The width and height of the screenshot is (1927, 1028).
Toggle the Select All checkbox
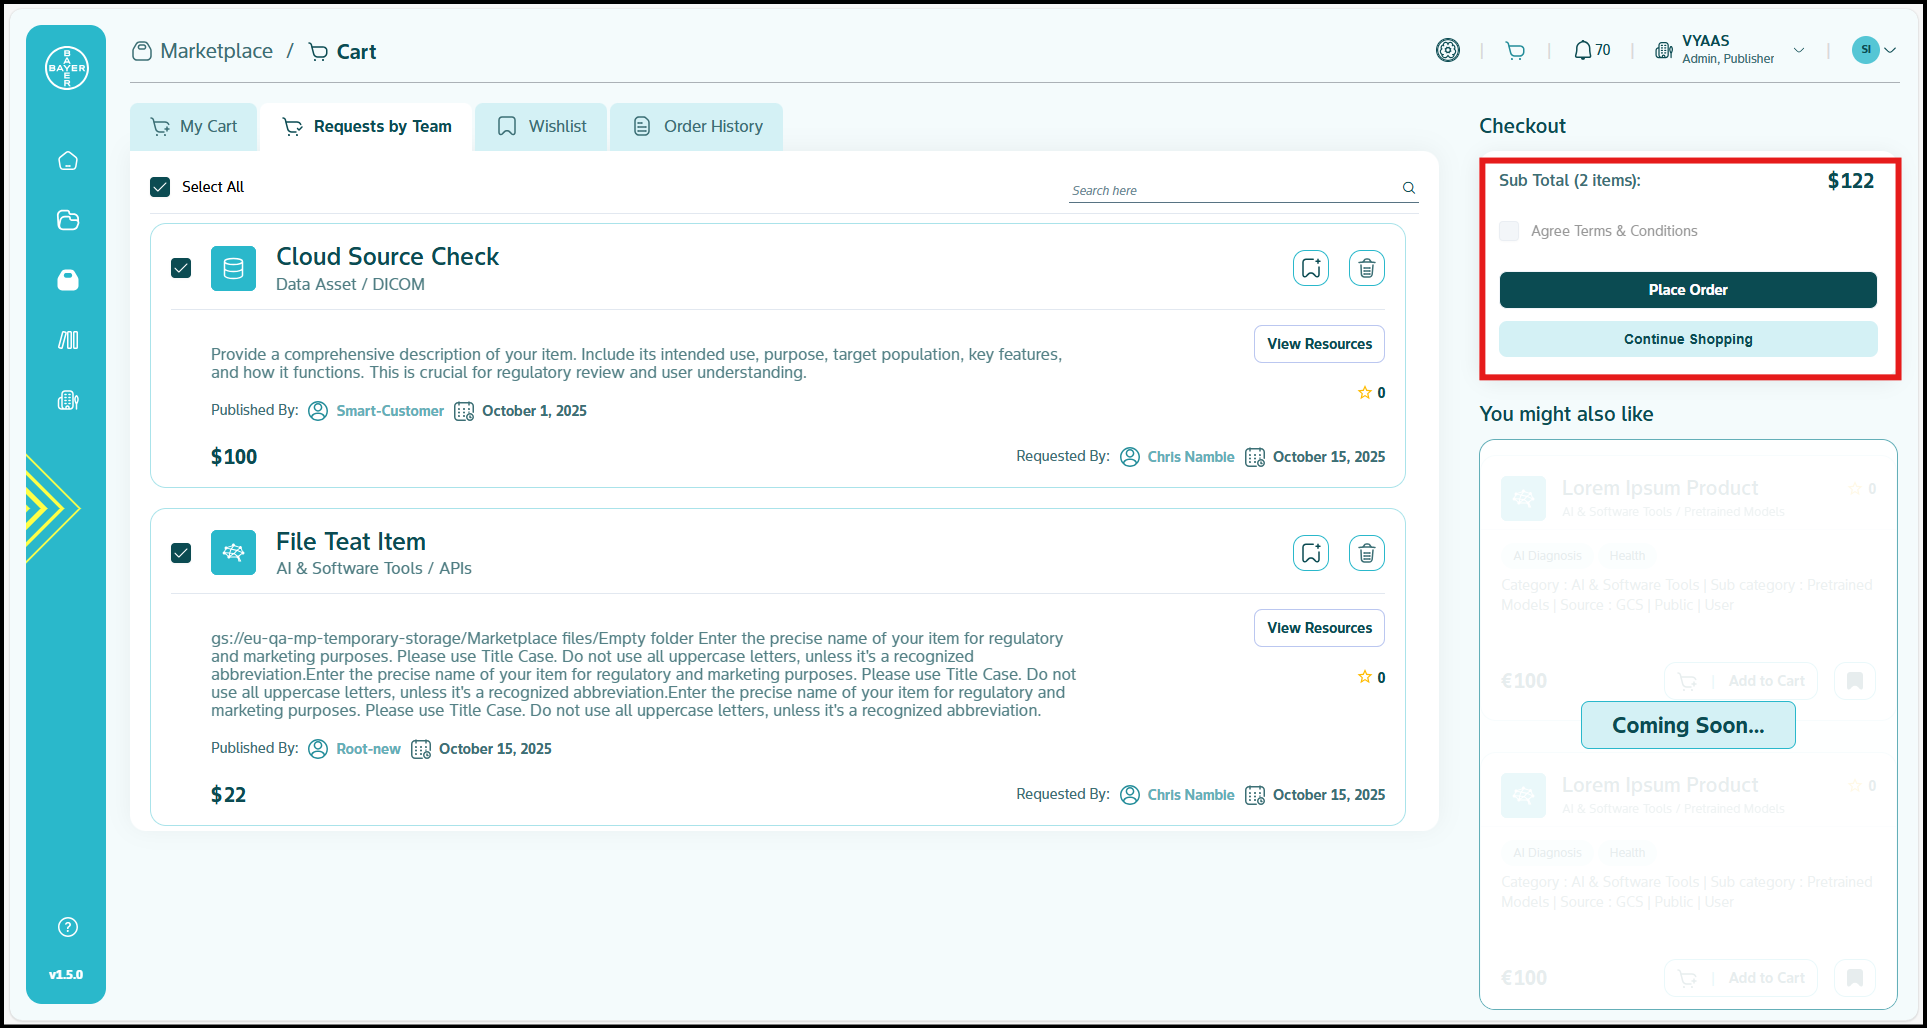pos(160,187)
